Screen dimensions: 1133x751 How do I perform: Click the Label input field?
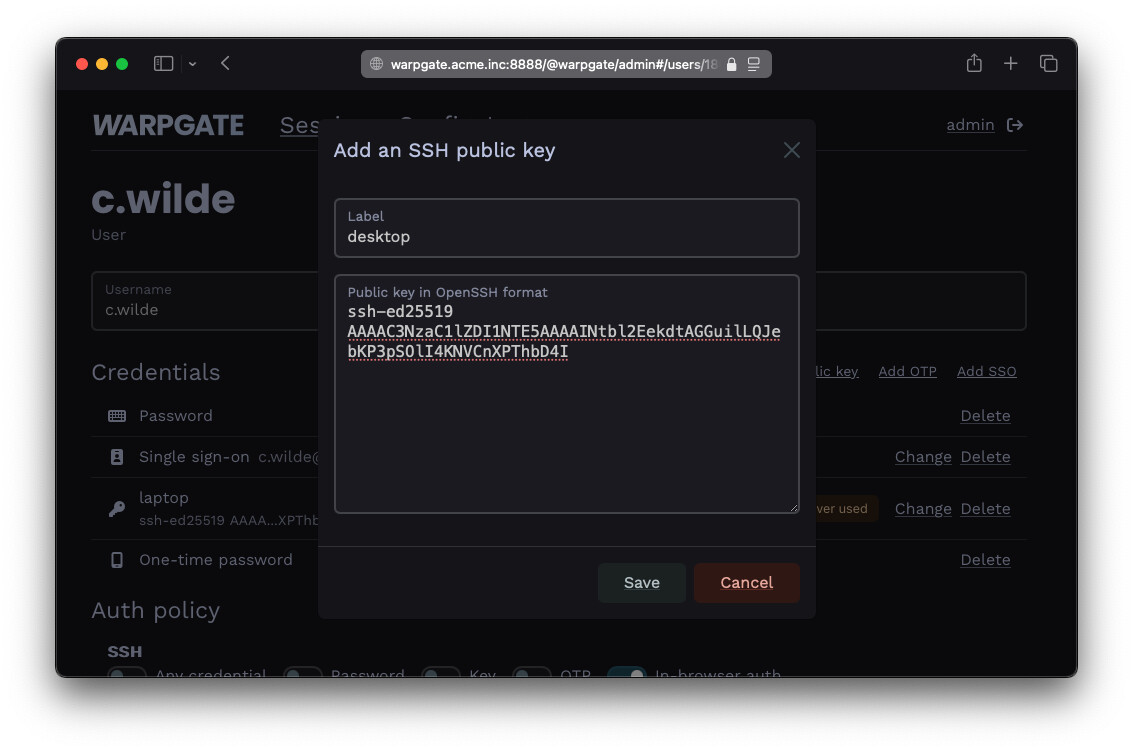(x=566, y=236)
